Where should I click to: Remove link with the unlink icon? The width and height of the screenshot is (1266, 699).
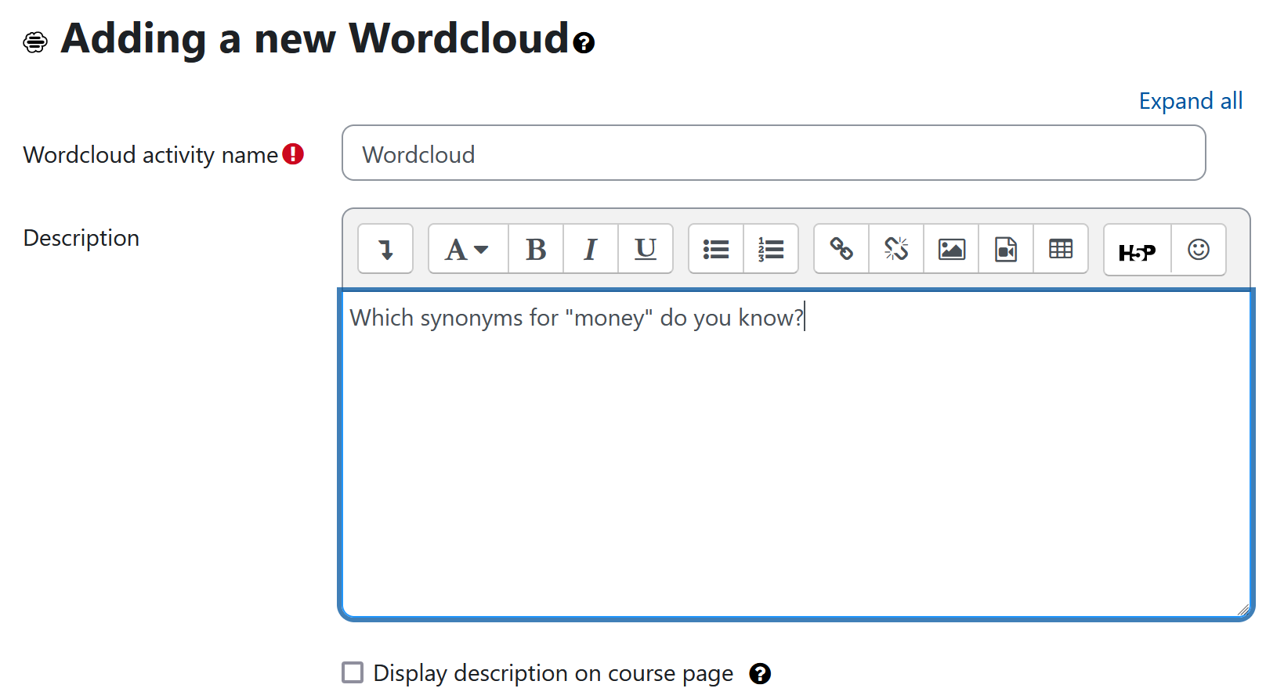[896, 249]
